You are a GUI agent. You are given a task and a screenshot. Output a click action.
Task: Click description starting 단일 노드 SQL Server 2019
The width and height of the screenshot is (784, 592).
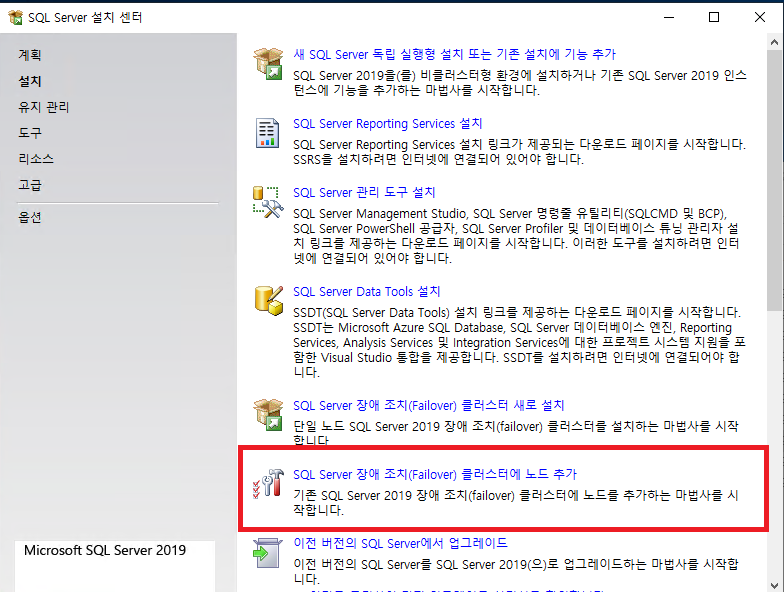(516, 433)
